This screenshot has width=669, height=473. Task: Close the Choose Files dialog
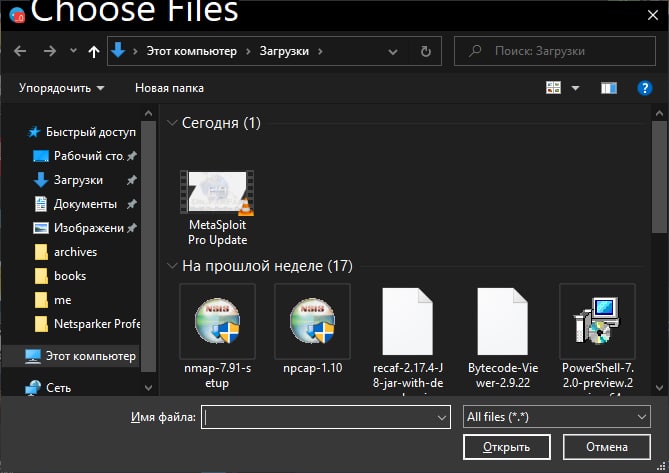tap(652, 15)
